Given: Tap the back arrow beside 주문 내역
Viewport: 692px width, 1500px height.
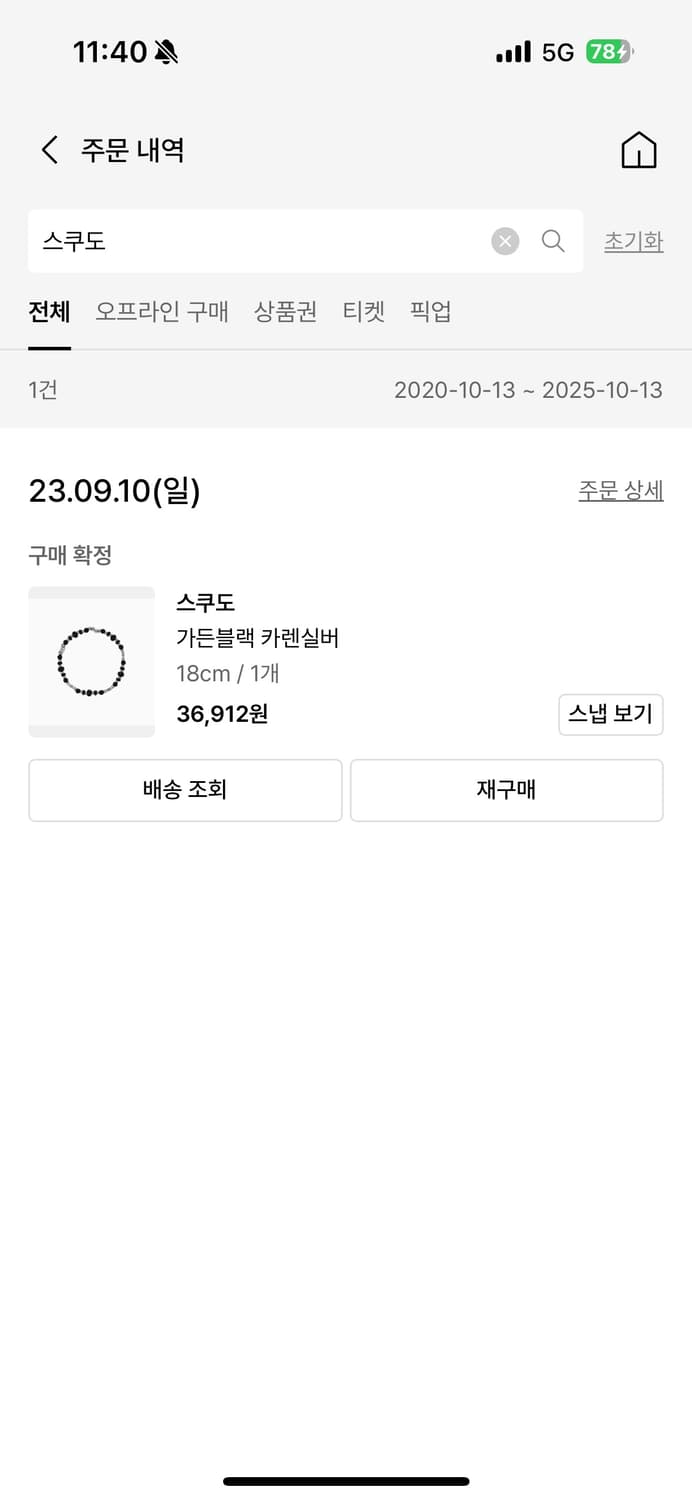Looking at the screenshot, I should click(49, 151).
